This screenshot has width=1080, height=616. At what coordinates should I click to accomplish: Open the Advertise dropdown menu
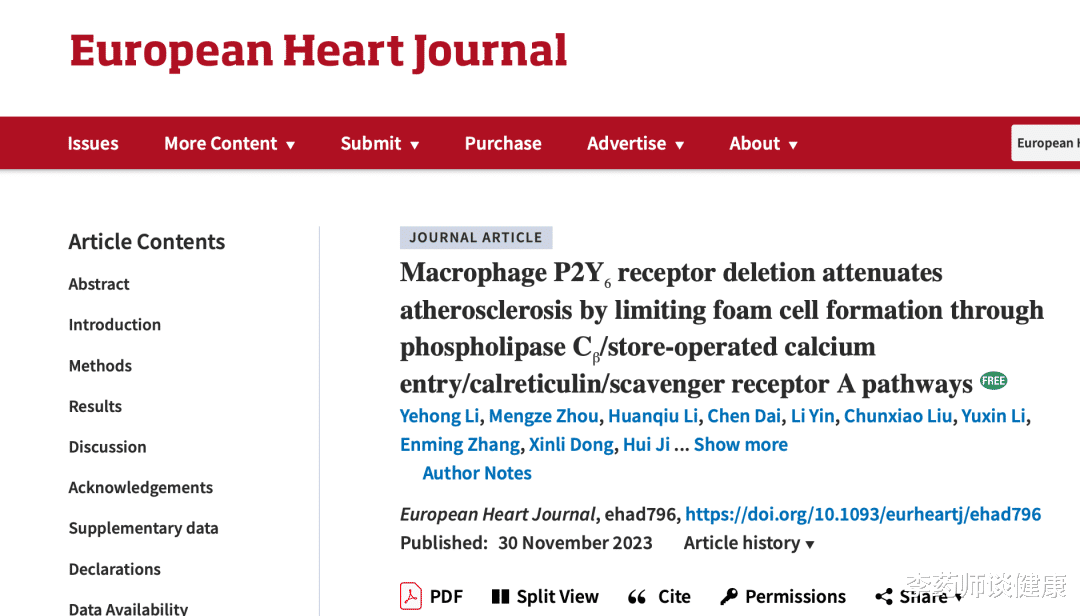click(635, 143)
